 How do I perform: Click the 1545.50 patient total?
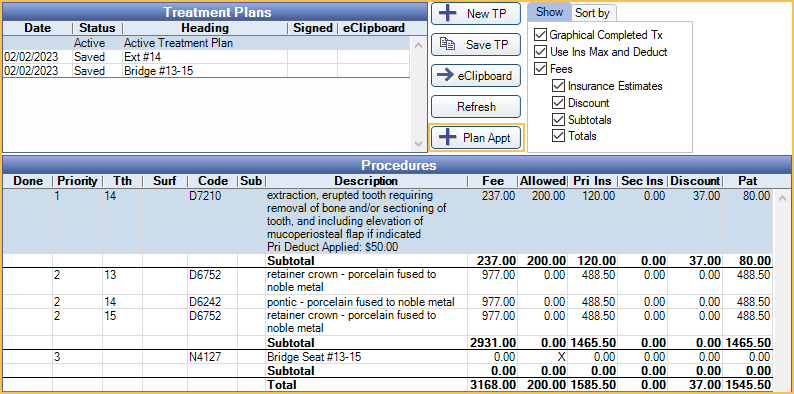[748, 385]
